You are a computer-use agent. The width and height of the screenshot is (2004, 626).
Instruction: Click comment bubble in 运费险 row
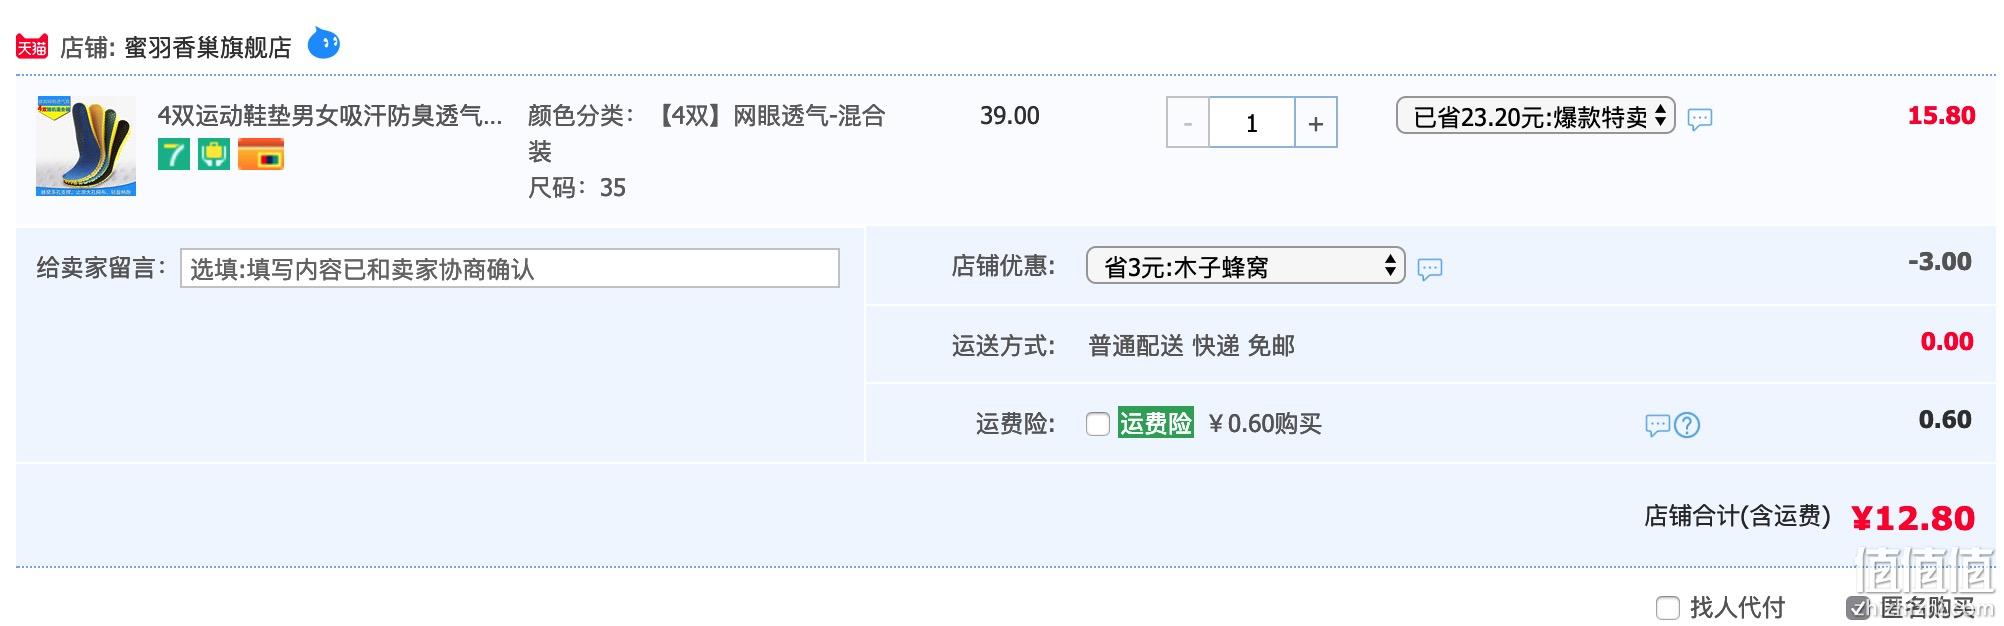(1657, 425)
